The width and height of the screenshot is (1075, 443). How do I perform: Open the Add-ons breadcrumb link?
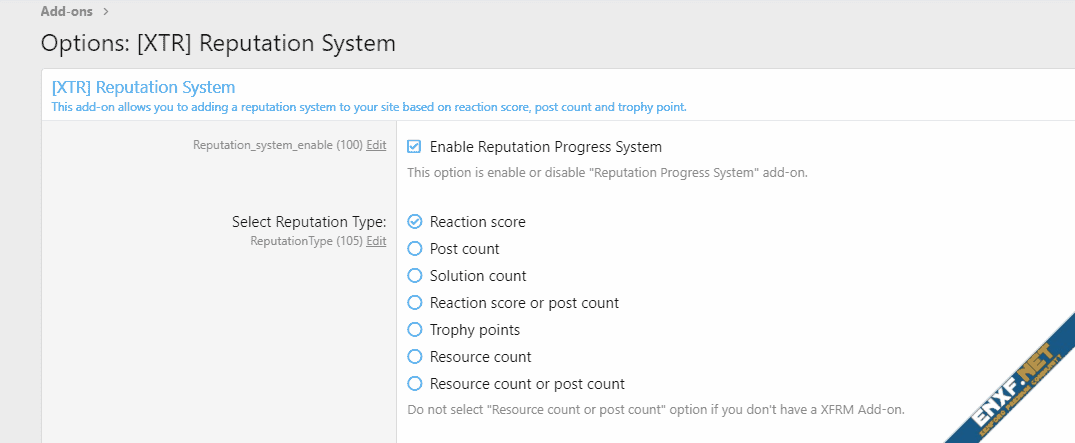tap(67, 12)
